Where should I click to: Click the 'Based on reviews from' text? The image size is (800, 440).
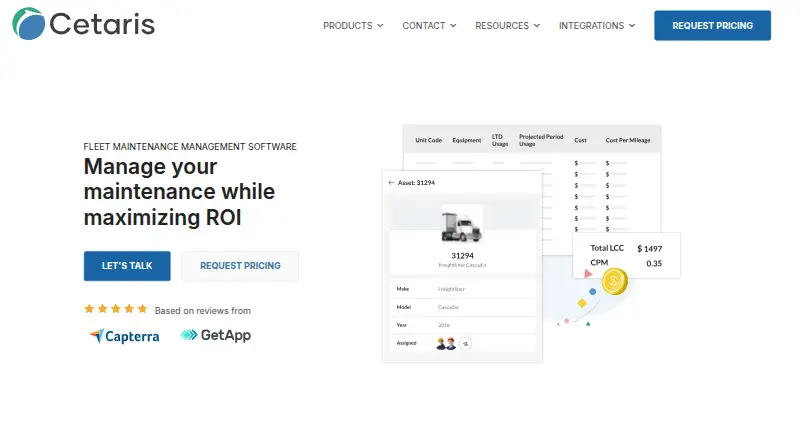[x=203, y=310]
